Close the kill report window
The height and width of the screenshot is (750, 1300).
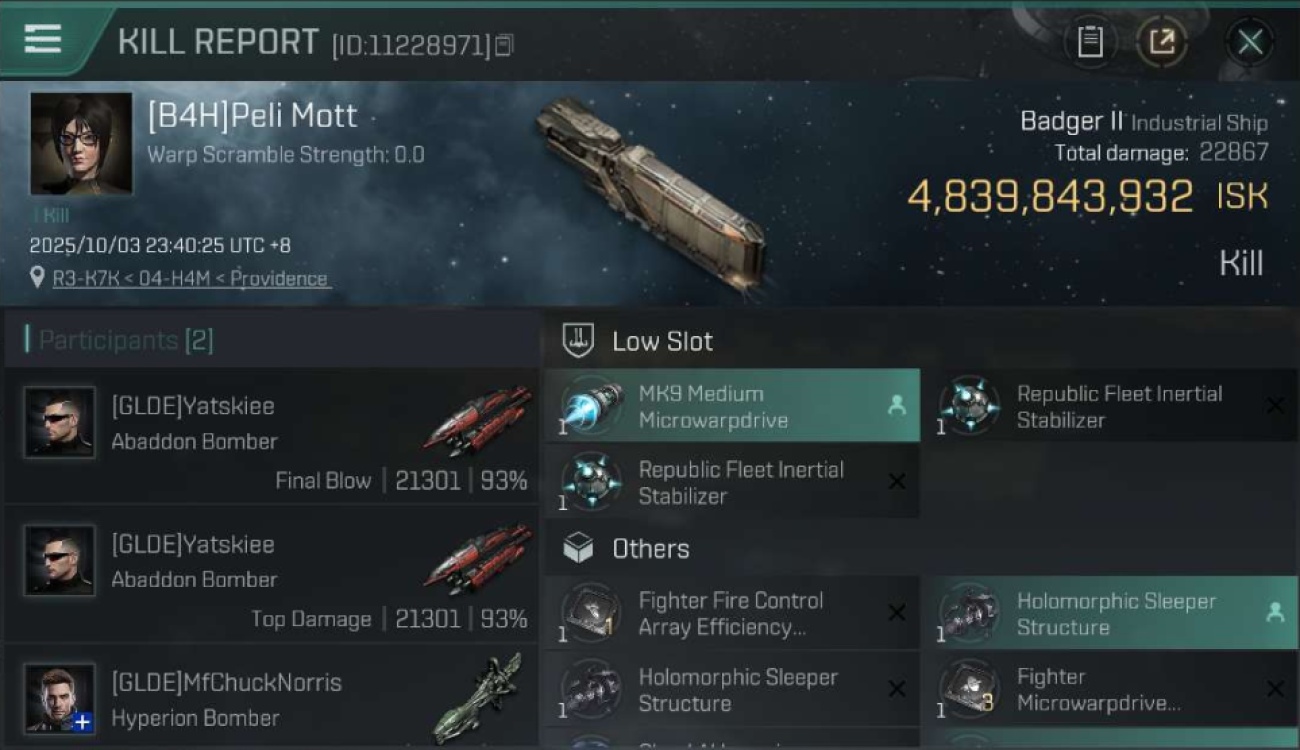pos(1249,42)
